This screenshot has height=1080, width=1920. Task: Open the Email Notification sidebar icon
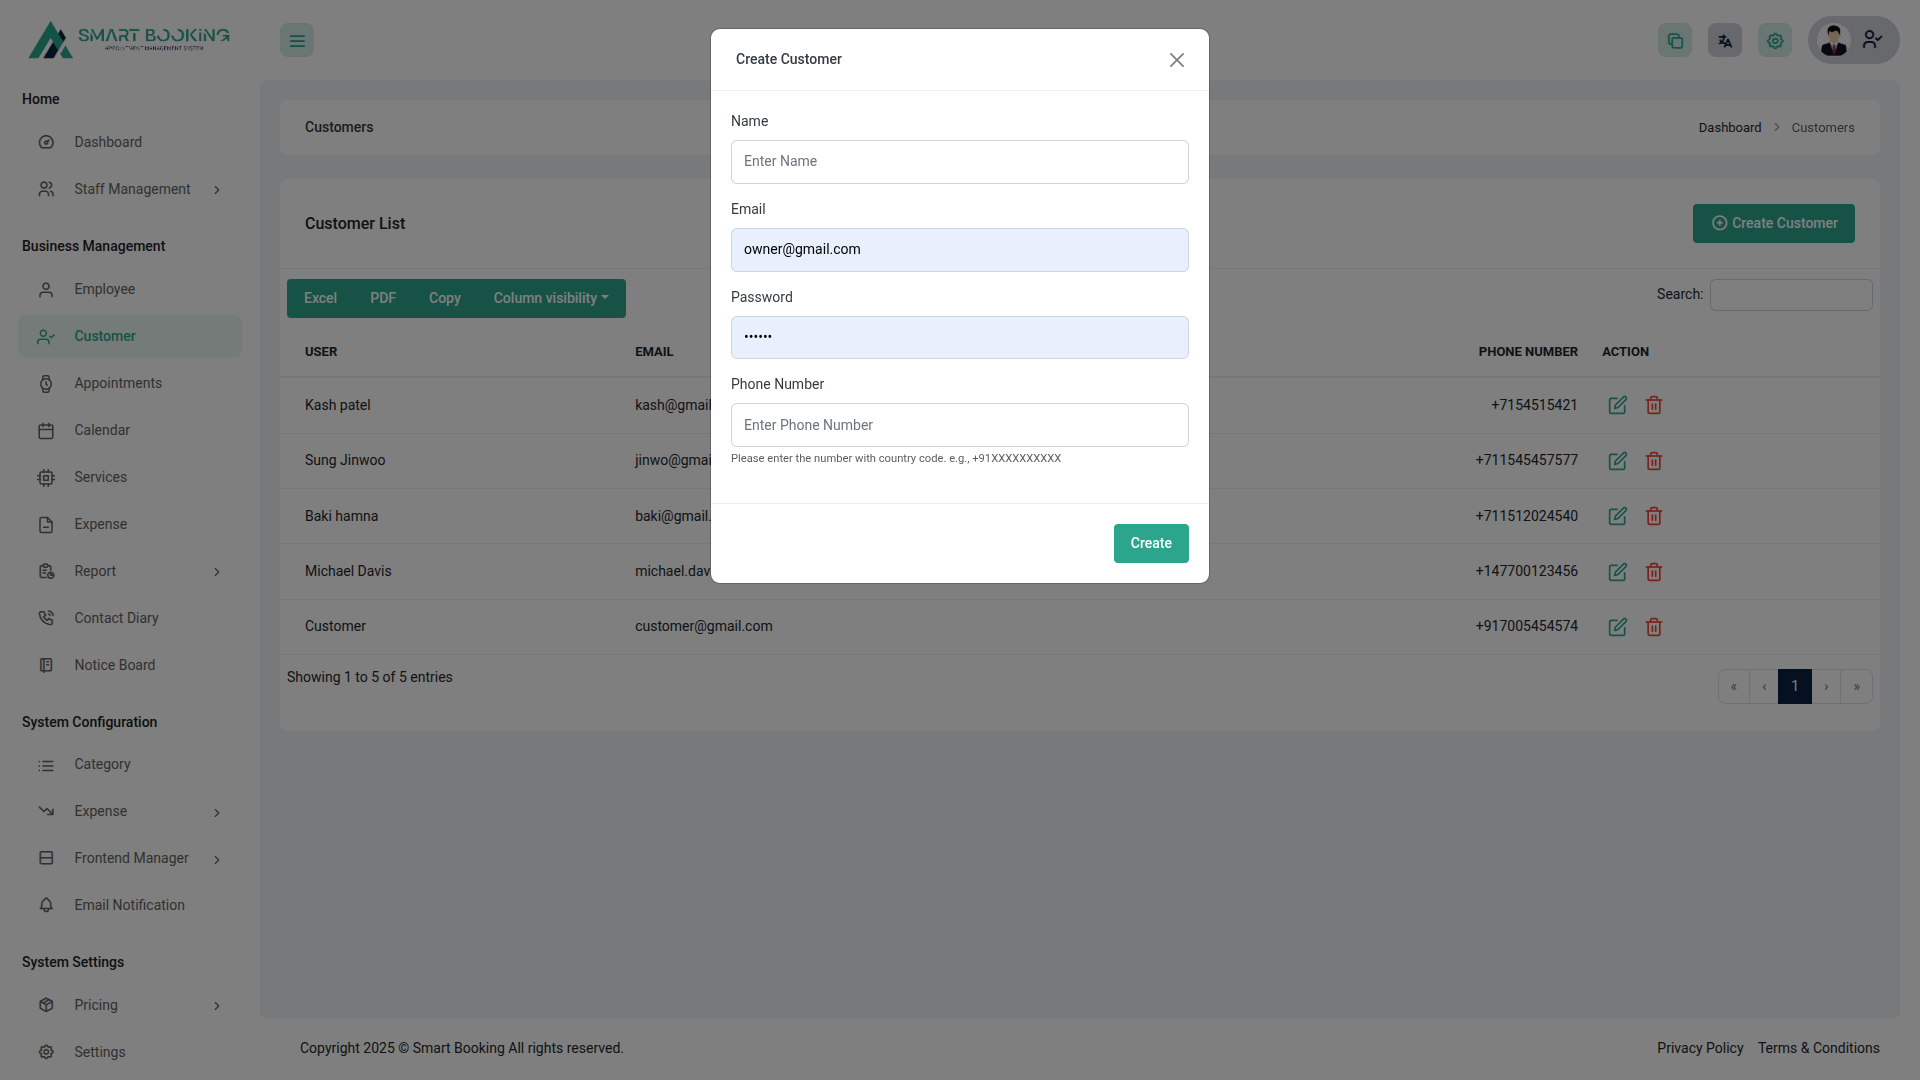[x=46, y=905]
